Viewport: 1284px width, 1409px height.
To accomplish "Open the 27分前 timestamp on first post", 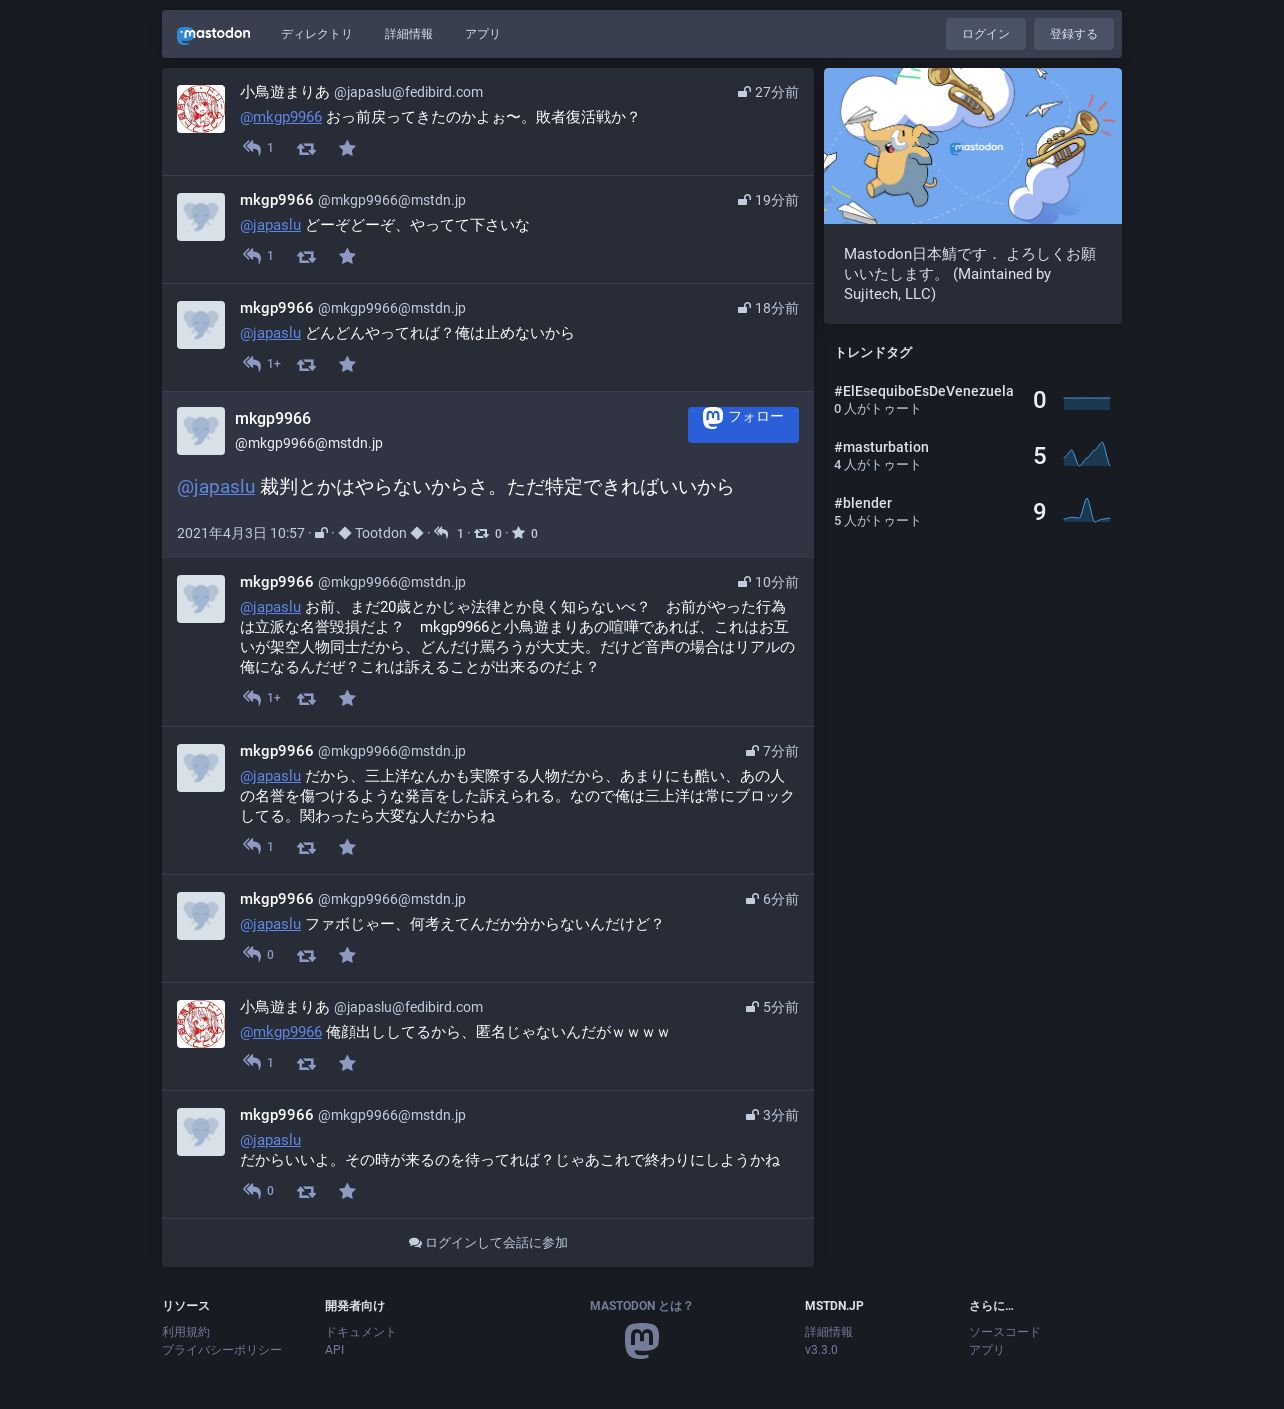I will [776, 92].
